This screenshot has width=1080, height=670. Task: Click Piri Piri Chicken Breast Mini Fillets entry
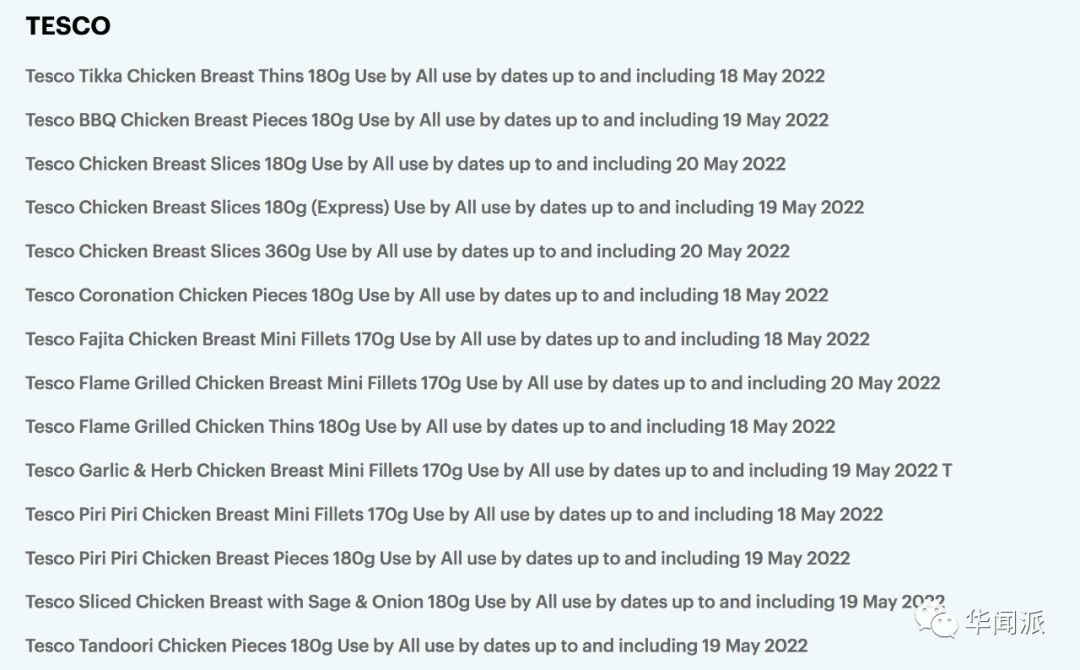(x=455, y=514)
